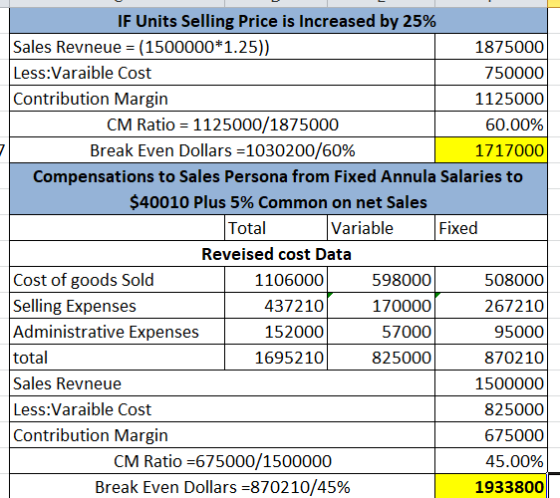
Task: Select grand total 1695210
Action: coord(276,357)
